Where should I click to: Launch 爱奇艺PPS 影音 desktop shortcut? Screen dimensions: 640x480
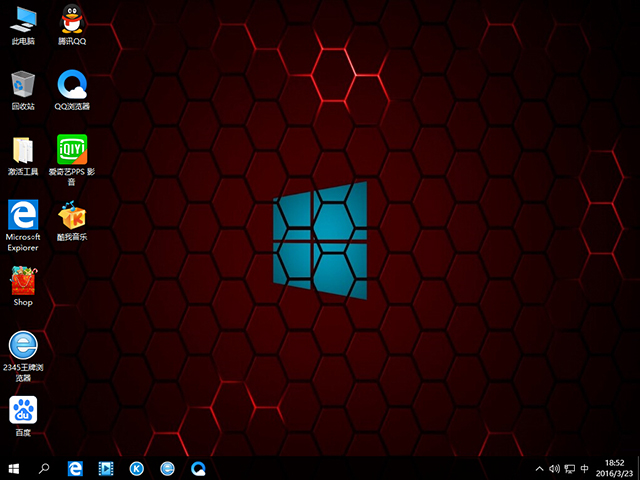(x=72, y=150)
